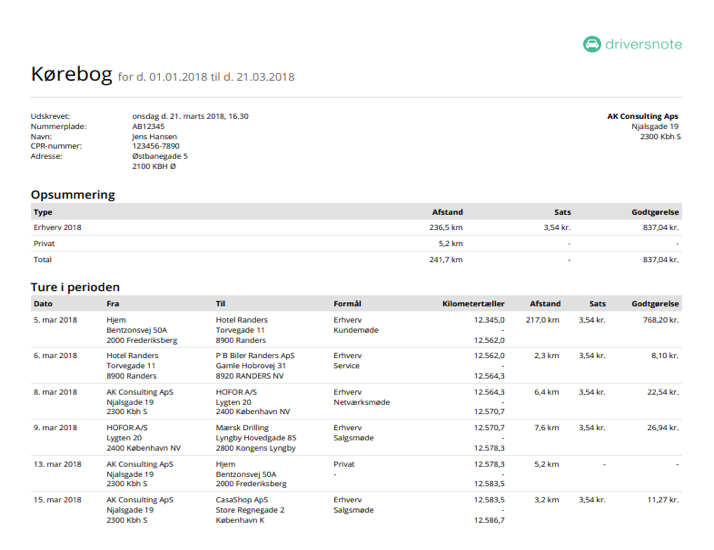714x550 pixels.
Task: Select the trip date 13. mar 2018
Action: coord(57,464)
